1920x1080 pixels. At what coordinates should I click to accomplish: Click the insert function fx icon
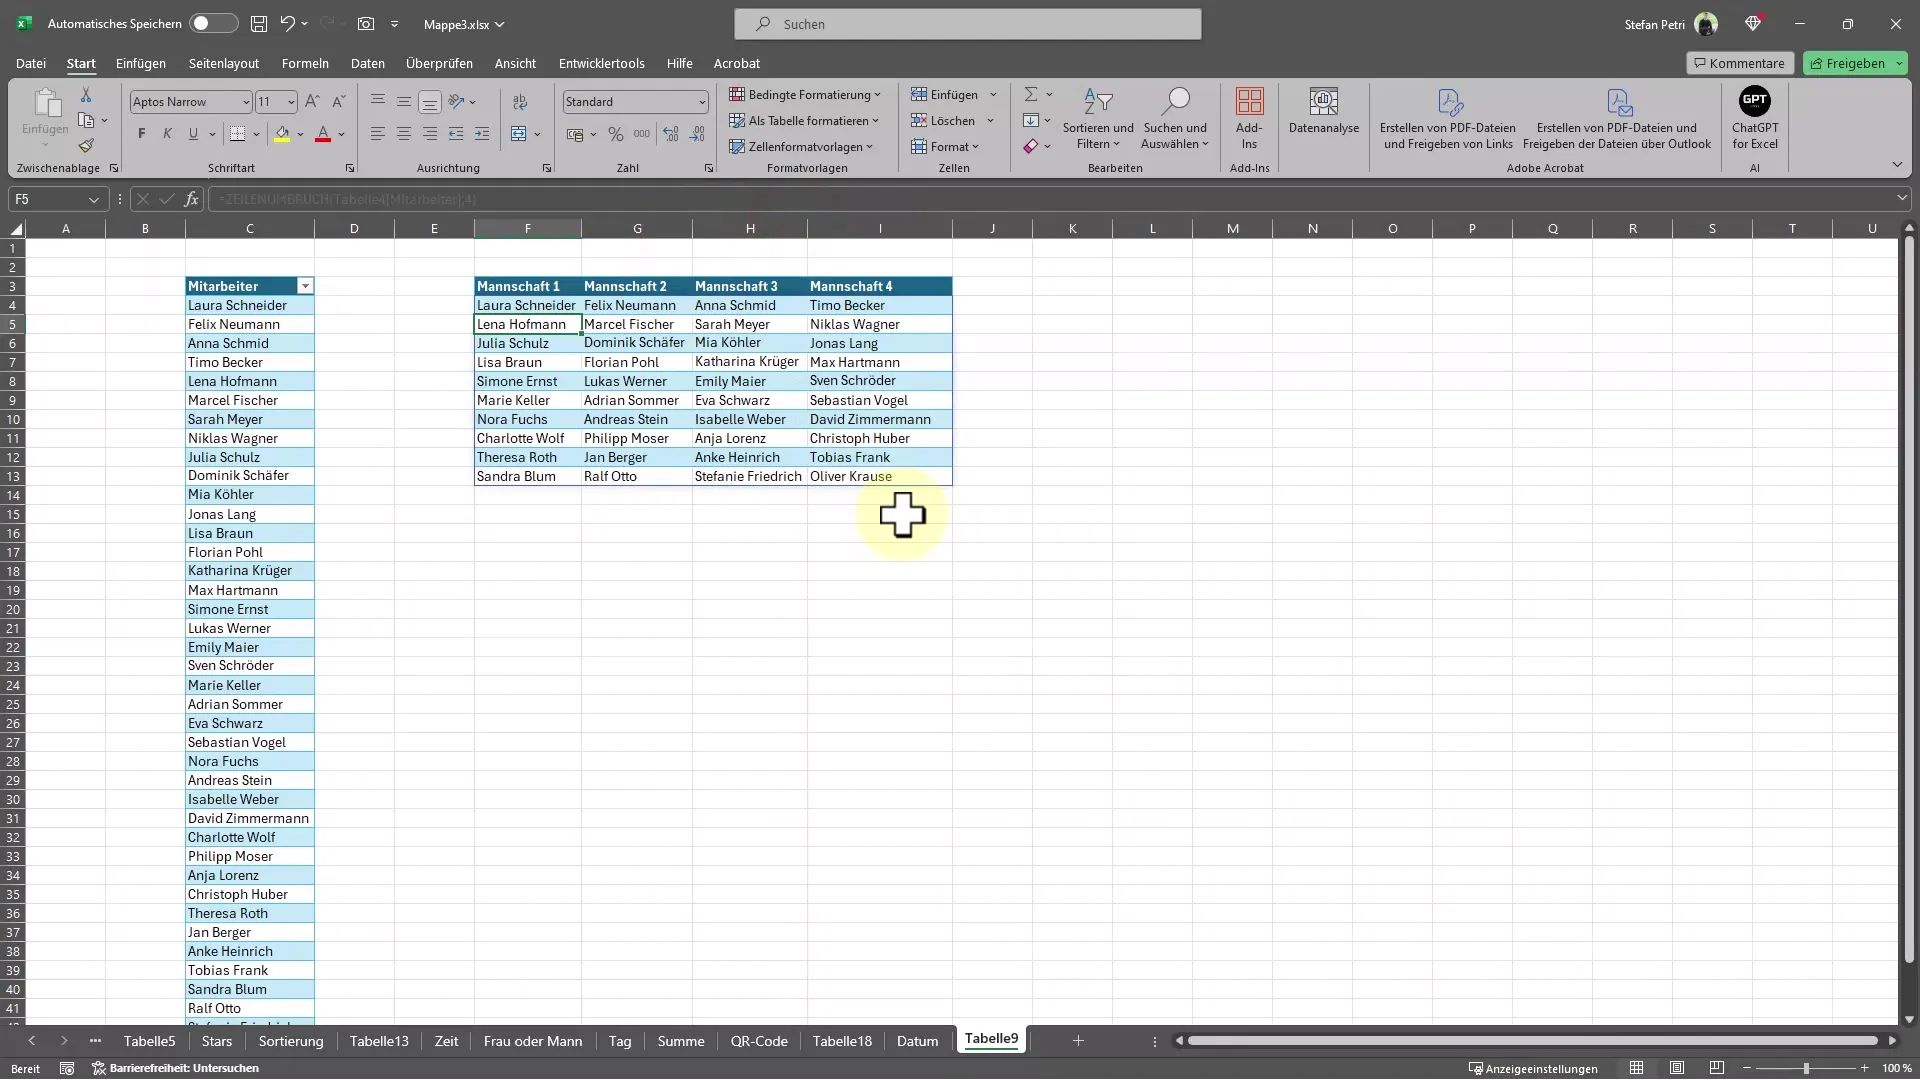[191, 199]
